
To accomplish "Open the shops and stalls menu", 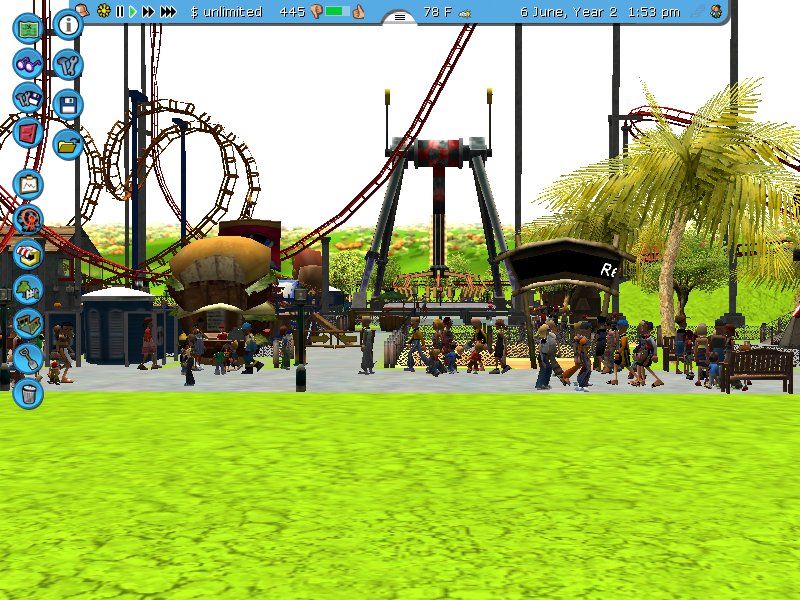I will [28, 255].
